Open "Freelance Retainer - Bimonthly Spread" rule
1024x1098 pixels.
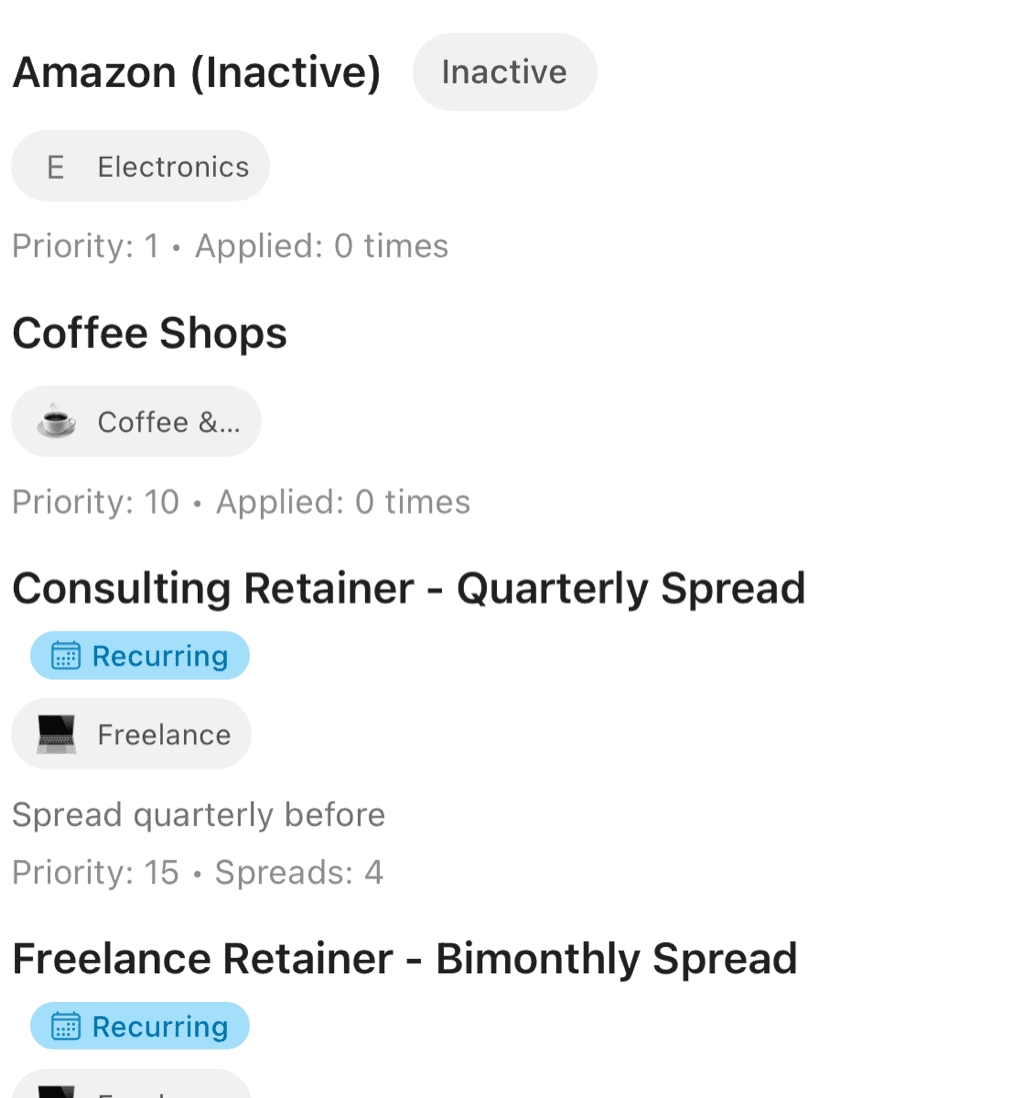405,959
